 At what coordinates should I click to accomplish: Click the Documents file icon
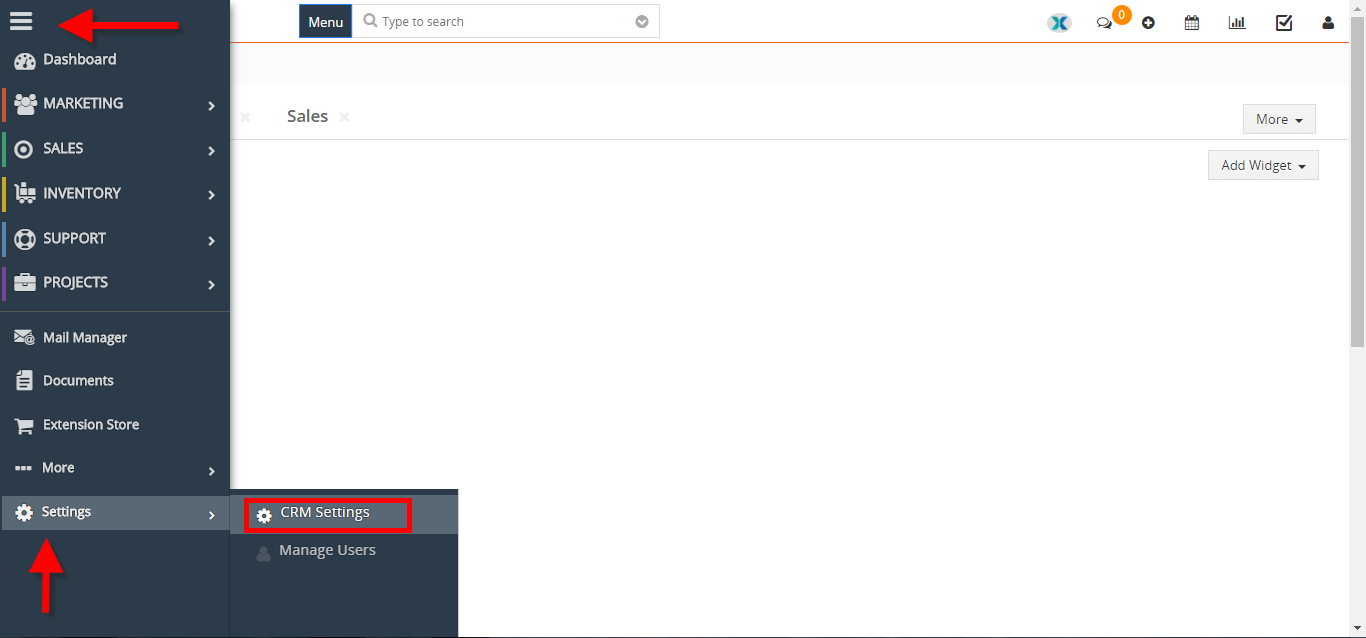point(25,381)
